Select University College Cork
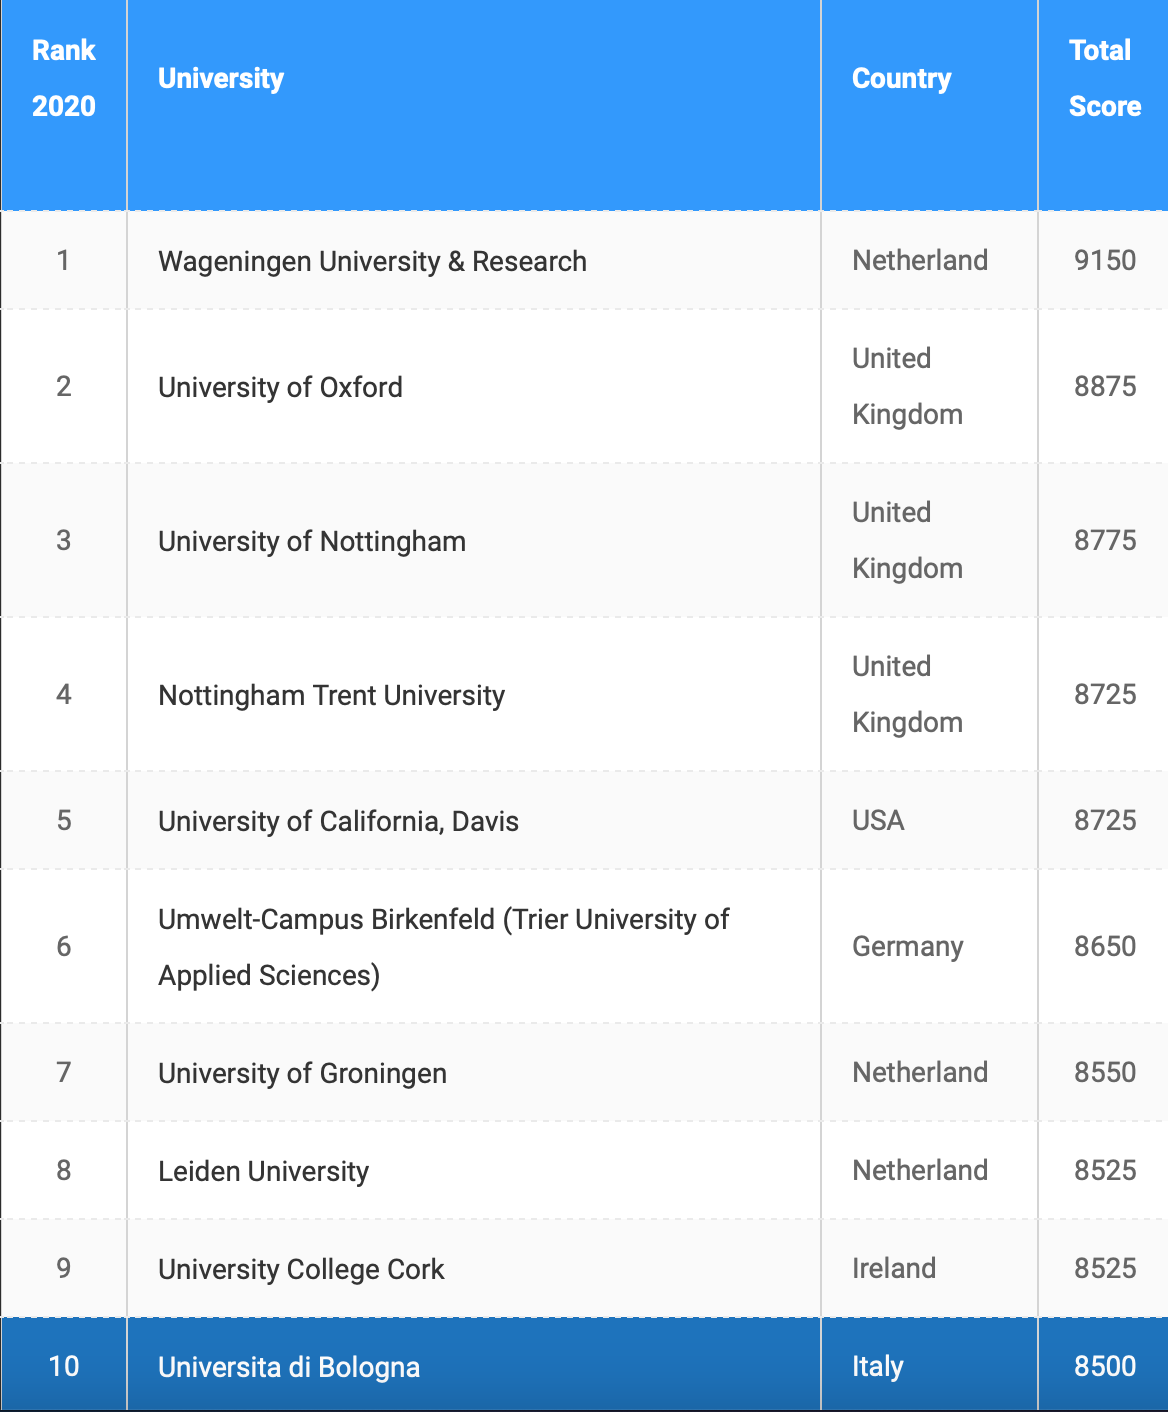Viewport: 1168px width, 1412px height. click(x=301, y=1269)
